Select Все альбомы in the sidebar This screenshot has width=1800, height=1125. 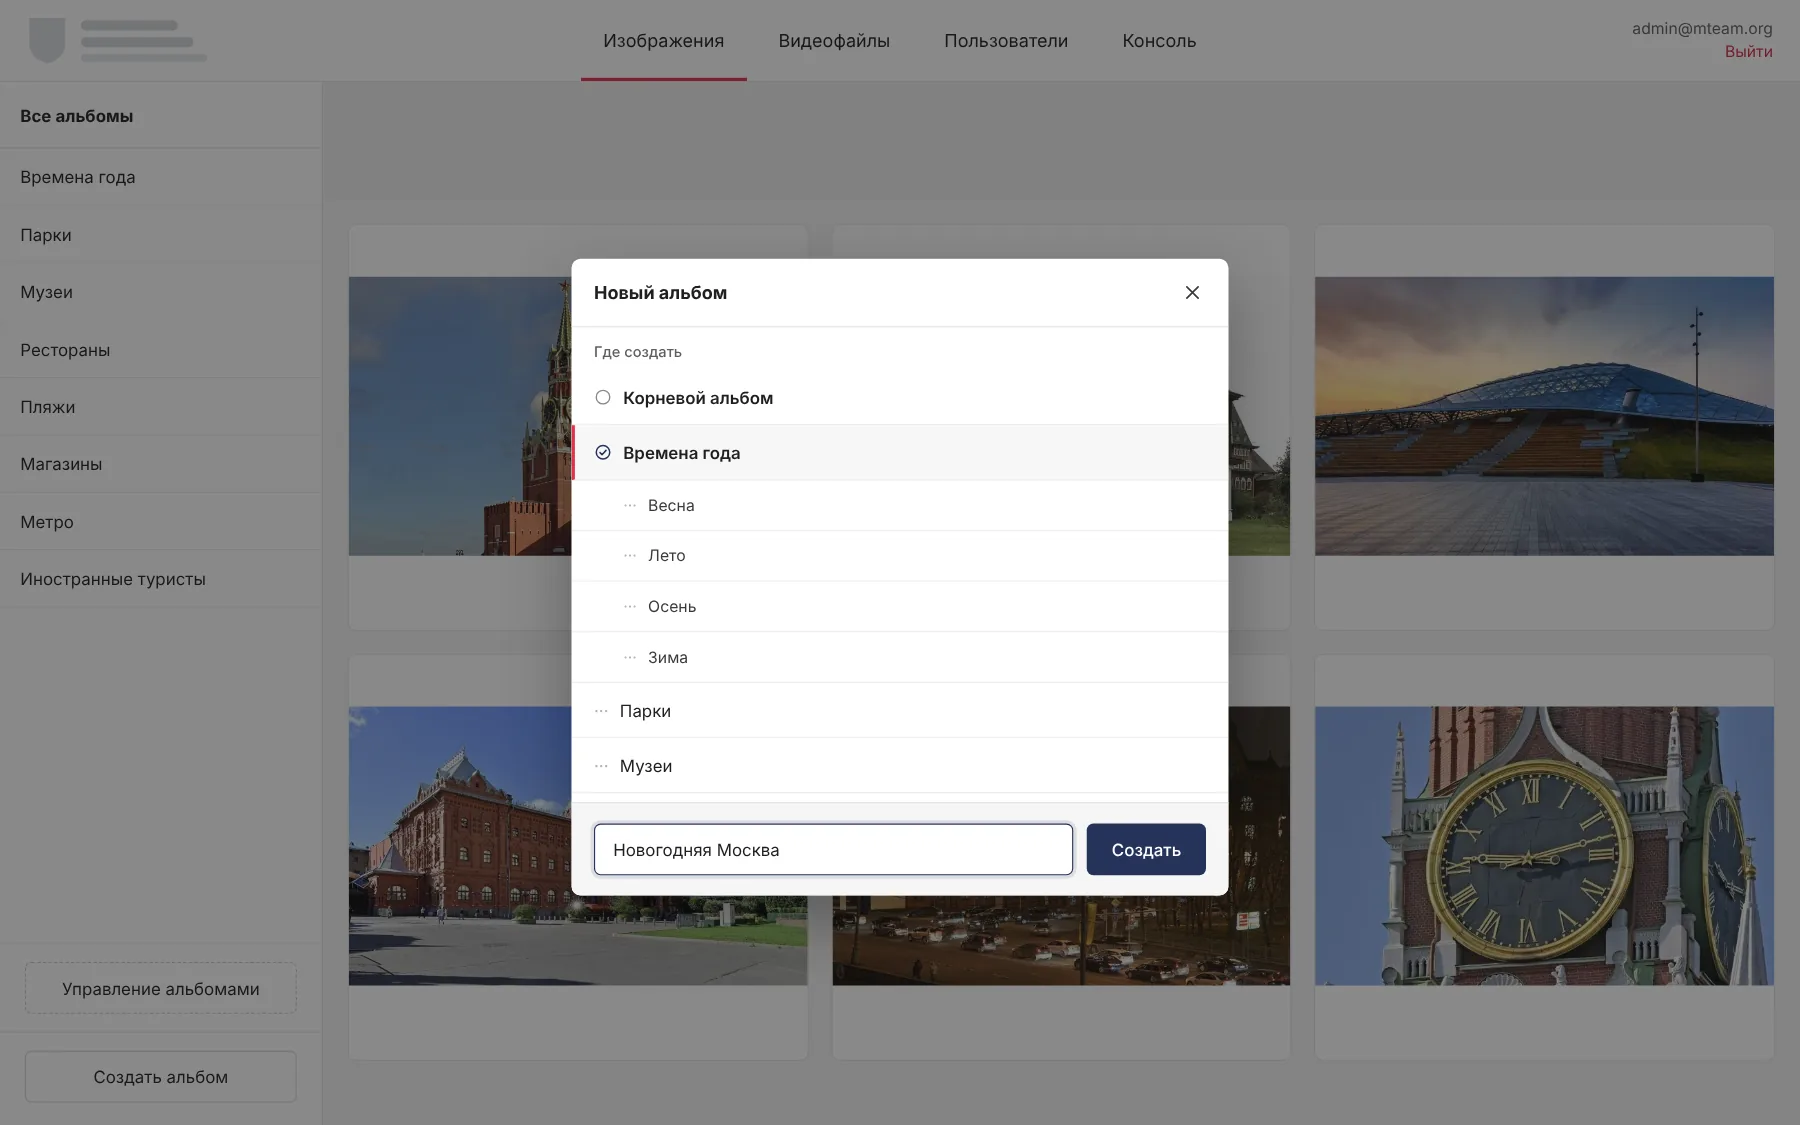(161, 116)
